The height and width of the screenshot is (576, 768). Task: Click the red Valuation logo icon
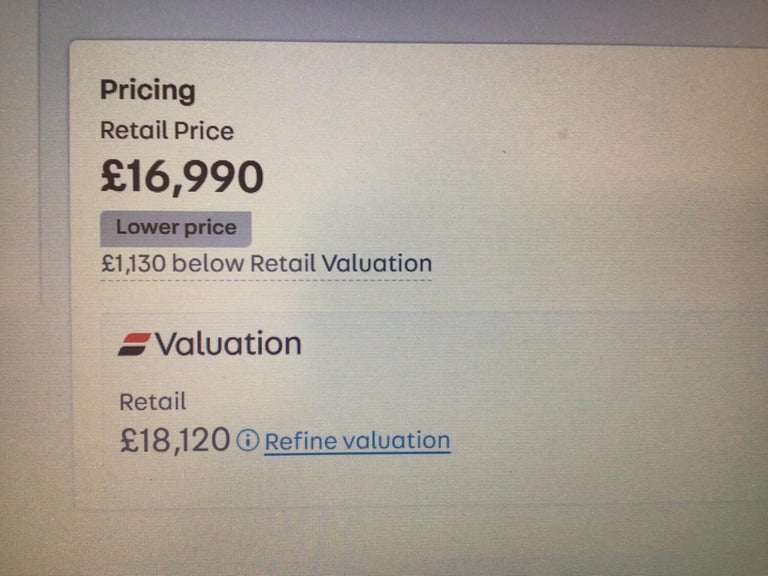[x=134, y=344]
